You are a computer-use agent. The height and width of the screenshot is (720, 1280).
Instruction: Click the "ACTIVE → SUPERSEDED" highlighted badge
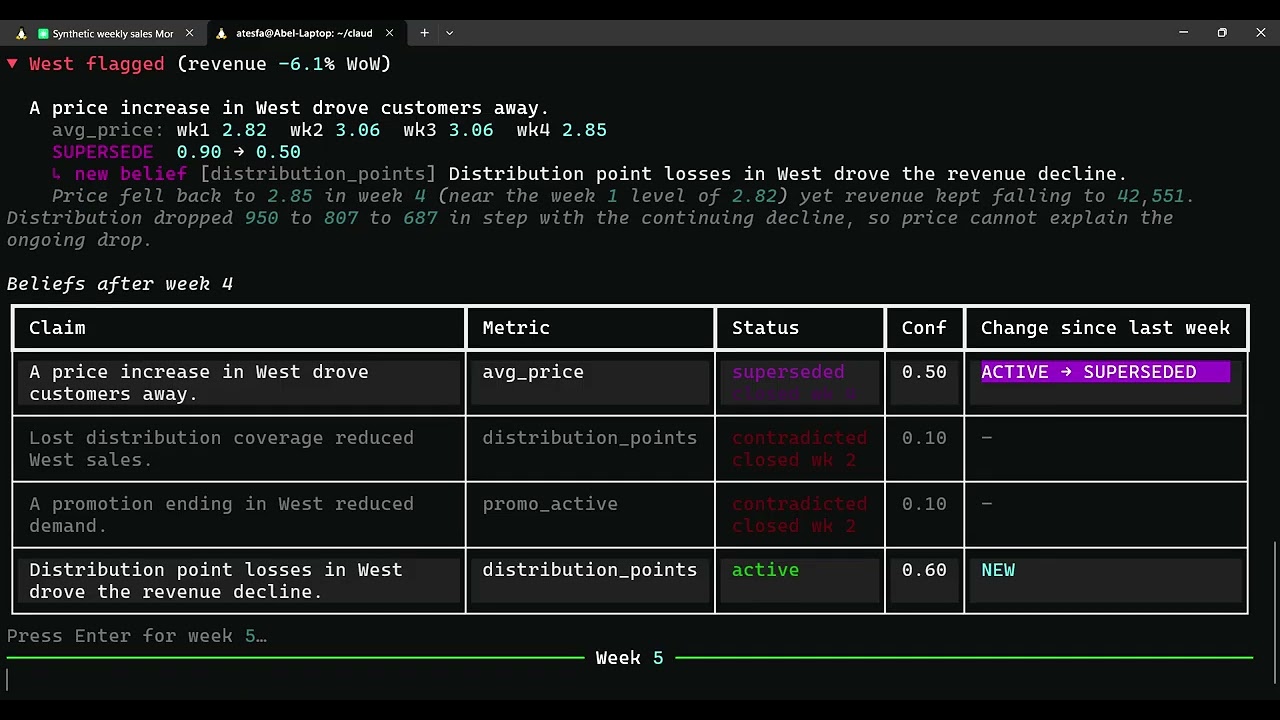(x=1105, y=372)
